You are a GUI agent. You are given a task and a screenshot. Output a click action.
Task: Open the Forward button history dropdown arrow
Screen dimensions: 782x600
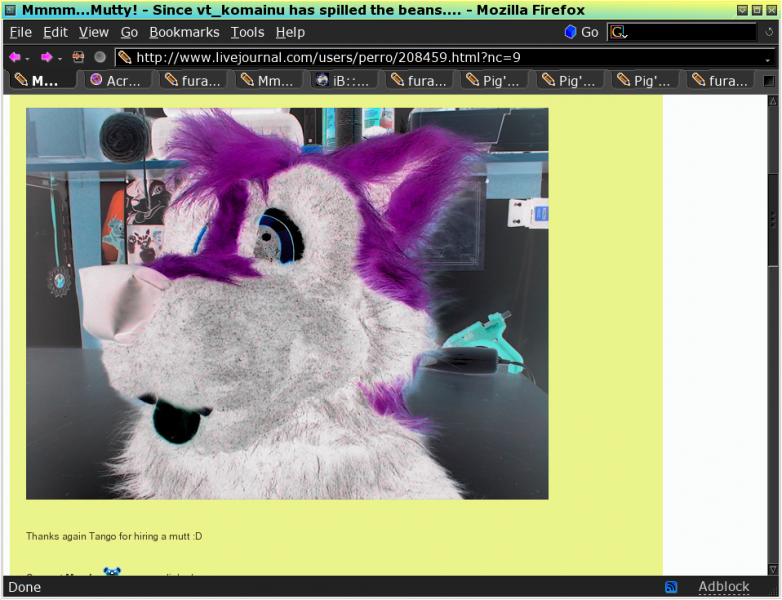click(59, 58)
